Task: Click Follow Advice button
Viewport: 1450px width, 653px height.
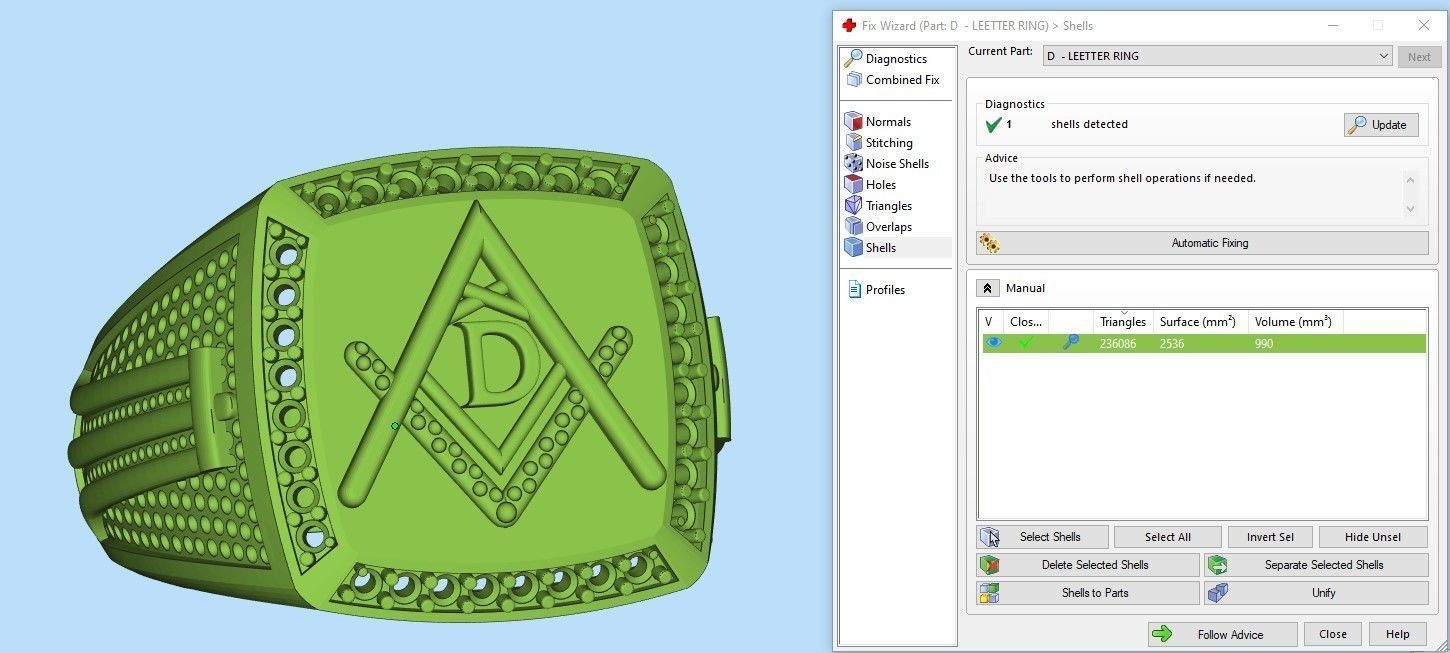Action: [1222, 634]
